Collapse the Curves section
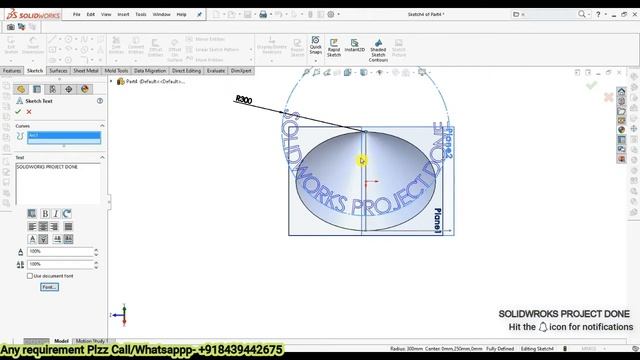The image size is (640, 360). pyautogui.click(x=102, y=126)
